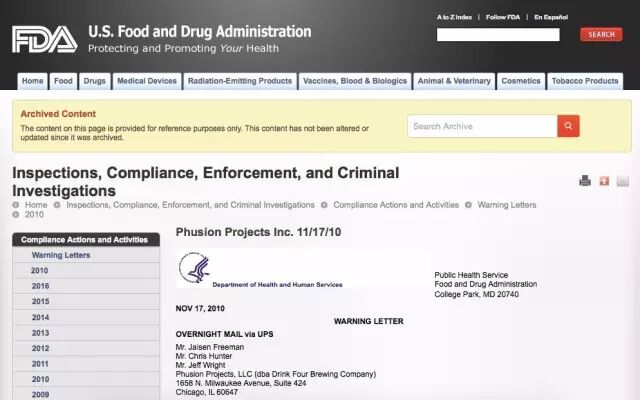Open the Cosmetics navigation tab
Image resolution: width=640 pixels, height=400 pixels.
521,81
